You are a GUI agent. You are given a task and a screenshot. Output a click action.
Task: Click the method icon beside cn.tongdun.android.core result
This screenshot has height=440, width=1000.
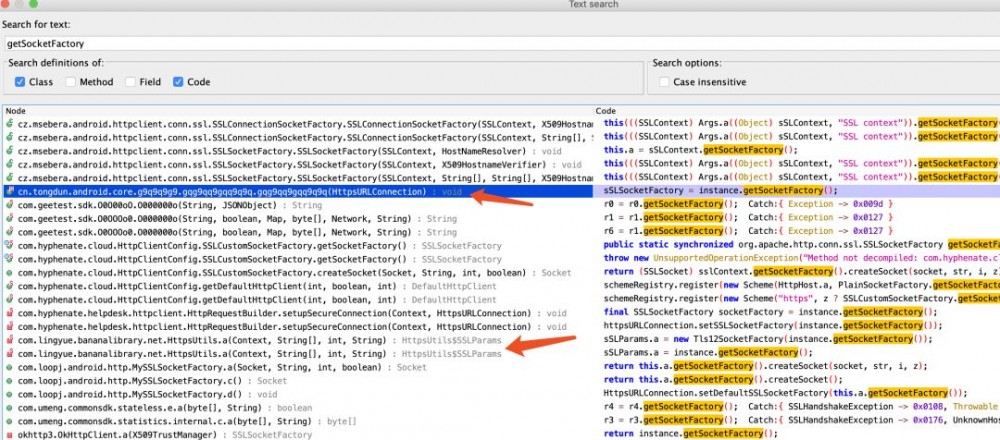[x=10, y=190]
